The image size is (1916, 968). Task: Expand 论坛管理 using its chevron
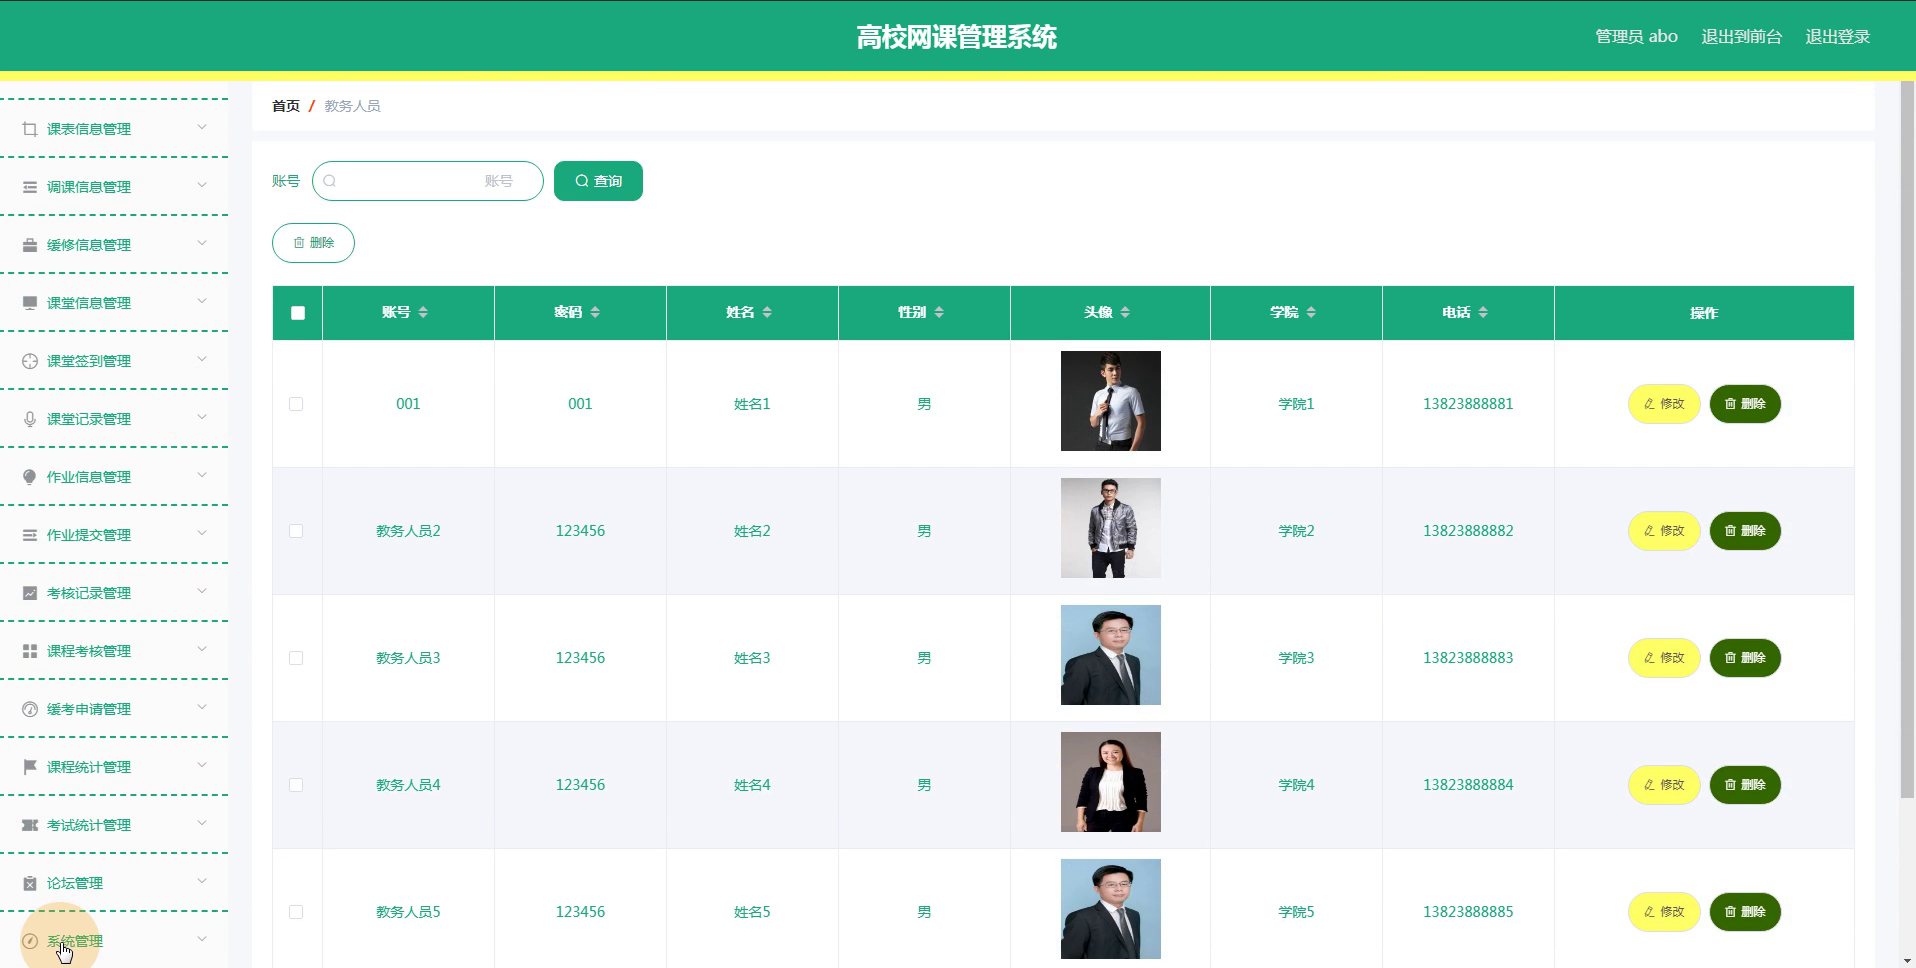[202, 881]
